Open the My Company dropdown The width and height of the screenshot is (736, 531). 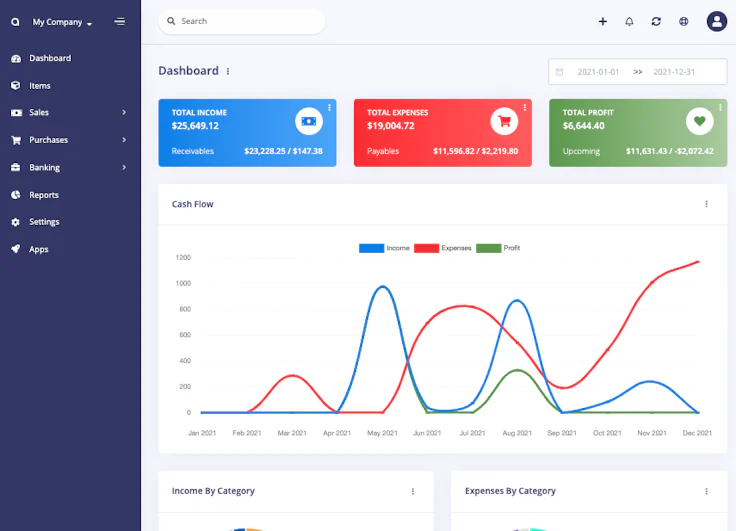pos(62,22)
